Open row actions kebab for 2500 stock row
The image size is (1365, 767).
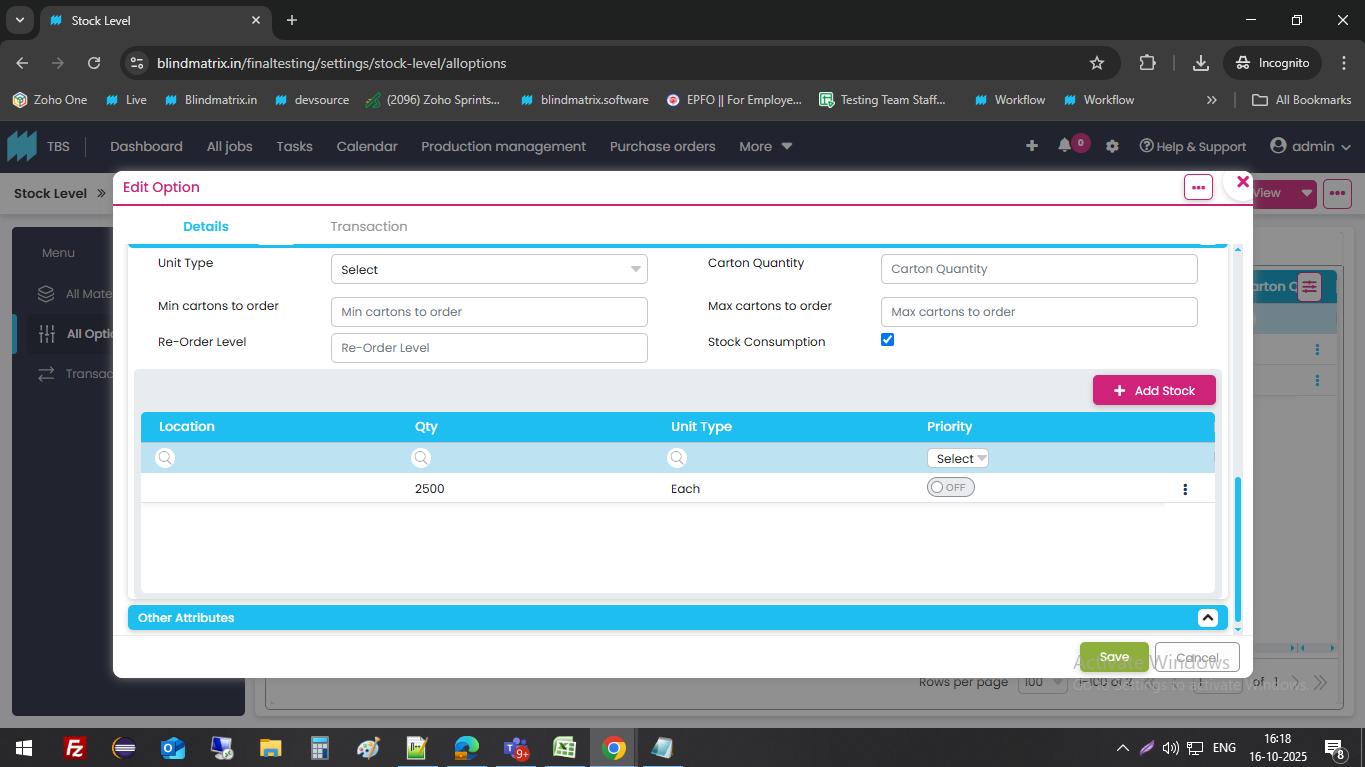coord(1185,489)
